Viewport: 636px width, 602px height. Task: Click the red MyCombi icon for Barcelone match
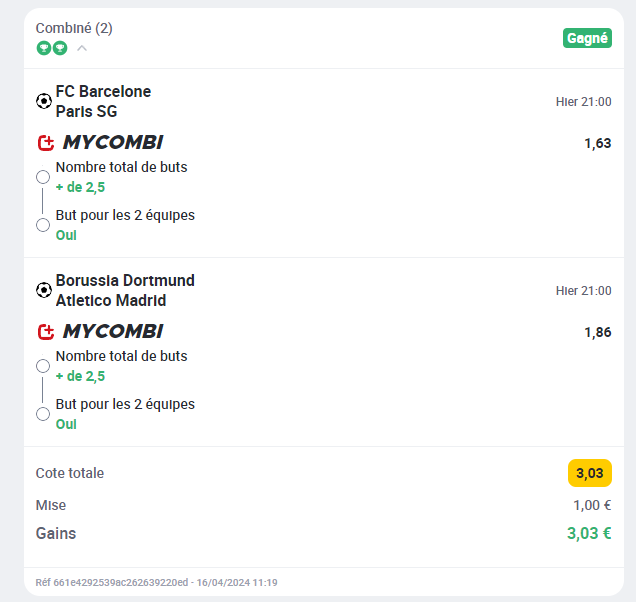tap(46, 143)
